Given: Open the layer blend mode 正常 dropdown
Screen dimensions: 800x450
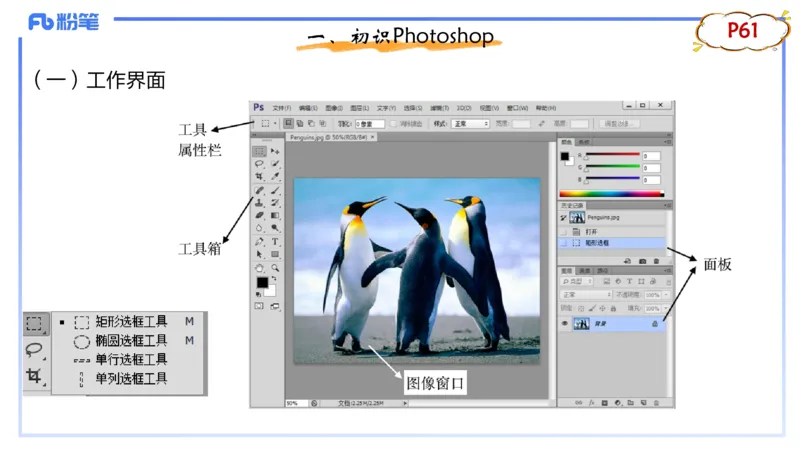Looking at the screenshot, I should (x=584, y=295).
